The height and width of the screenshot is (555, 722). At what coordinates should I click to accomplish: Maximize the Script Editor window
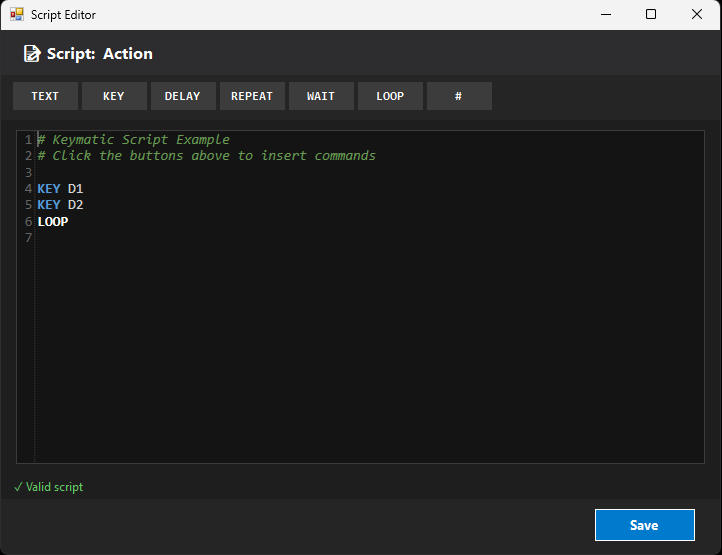651,14
